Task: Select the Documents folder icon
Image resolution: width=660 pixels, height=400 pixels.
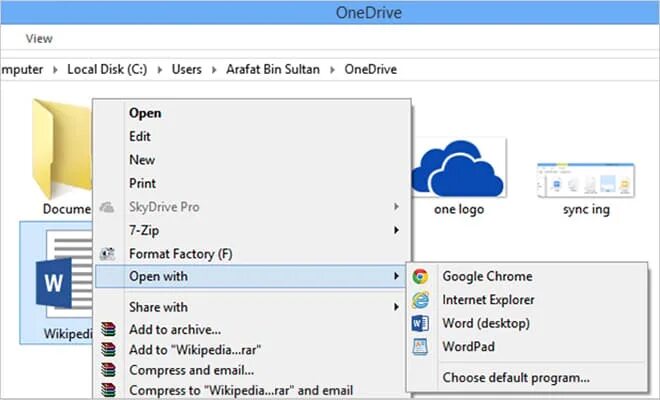Action: point(62,149)
